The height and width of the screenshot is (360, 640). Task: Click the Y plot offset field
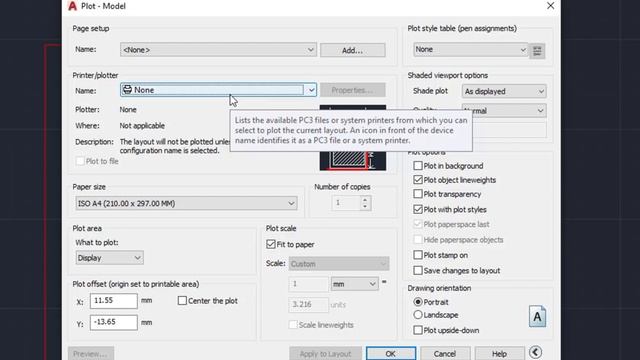pos(113,322)
